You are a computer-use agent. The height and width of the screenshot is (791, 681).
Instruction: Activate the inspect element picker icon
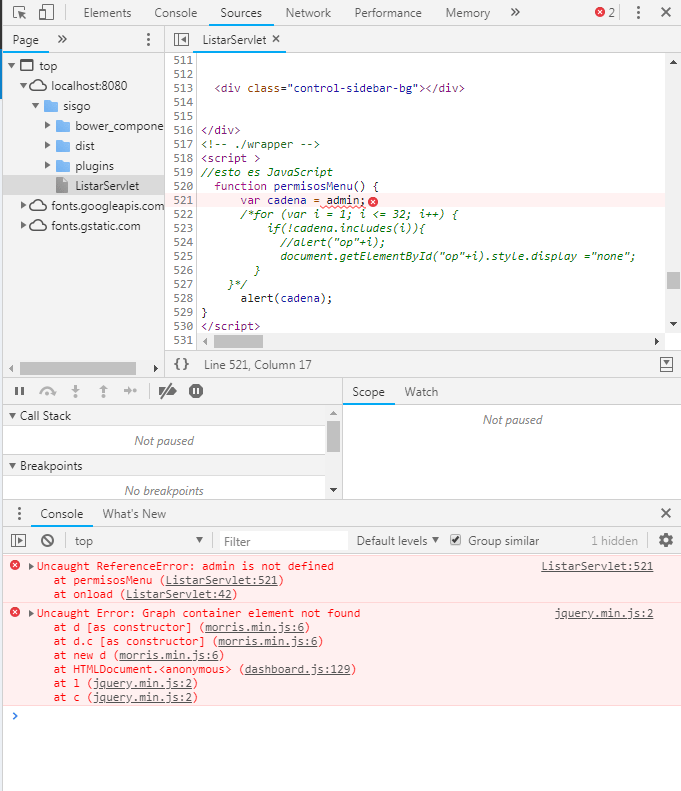click(x=20, y=13)
